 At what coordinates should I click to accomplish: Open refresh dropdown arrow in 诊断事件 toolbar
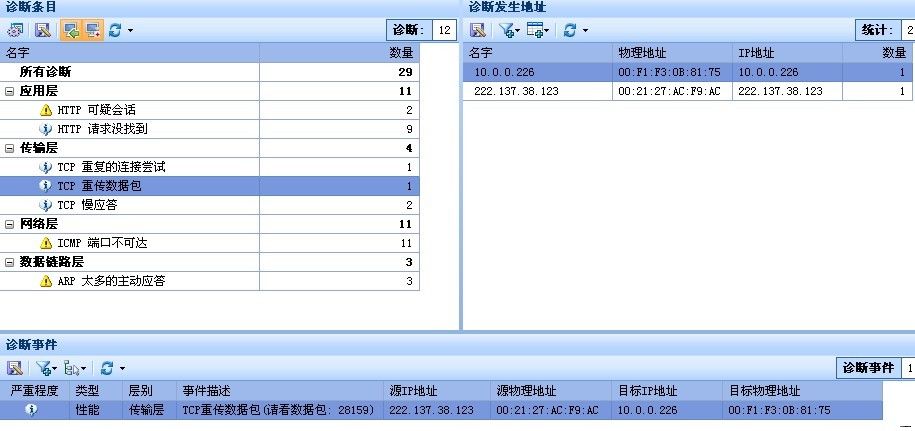tap(122, 369)
